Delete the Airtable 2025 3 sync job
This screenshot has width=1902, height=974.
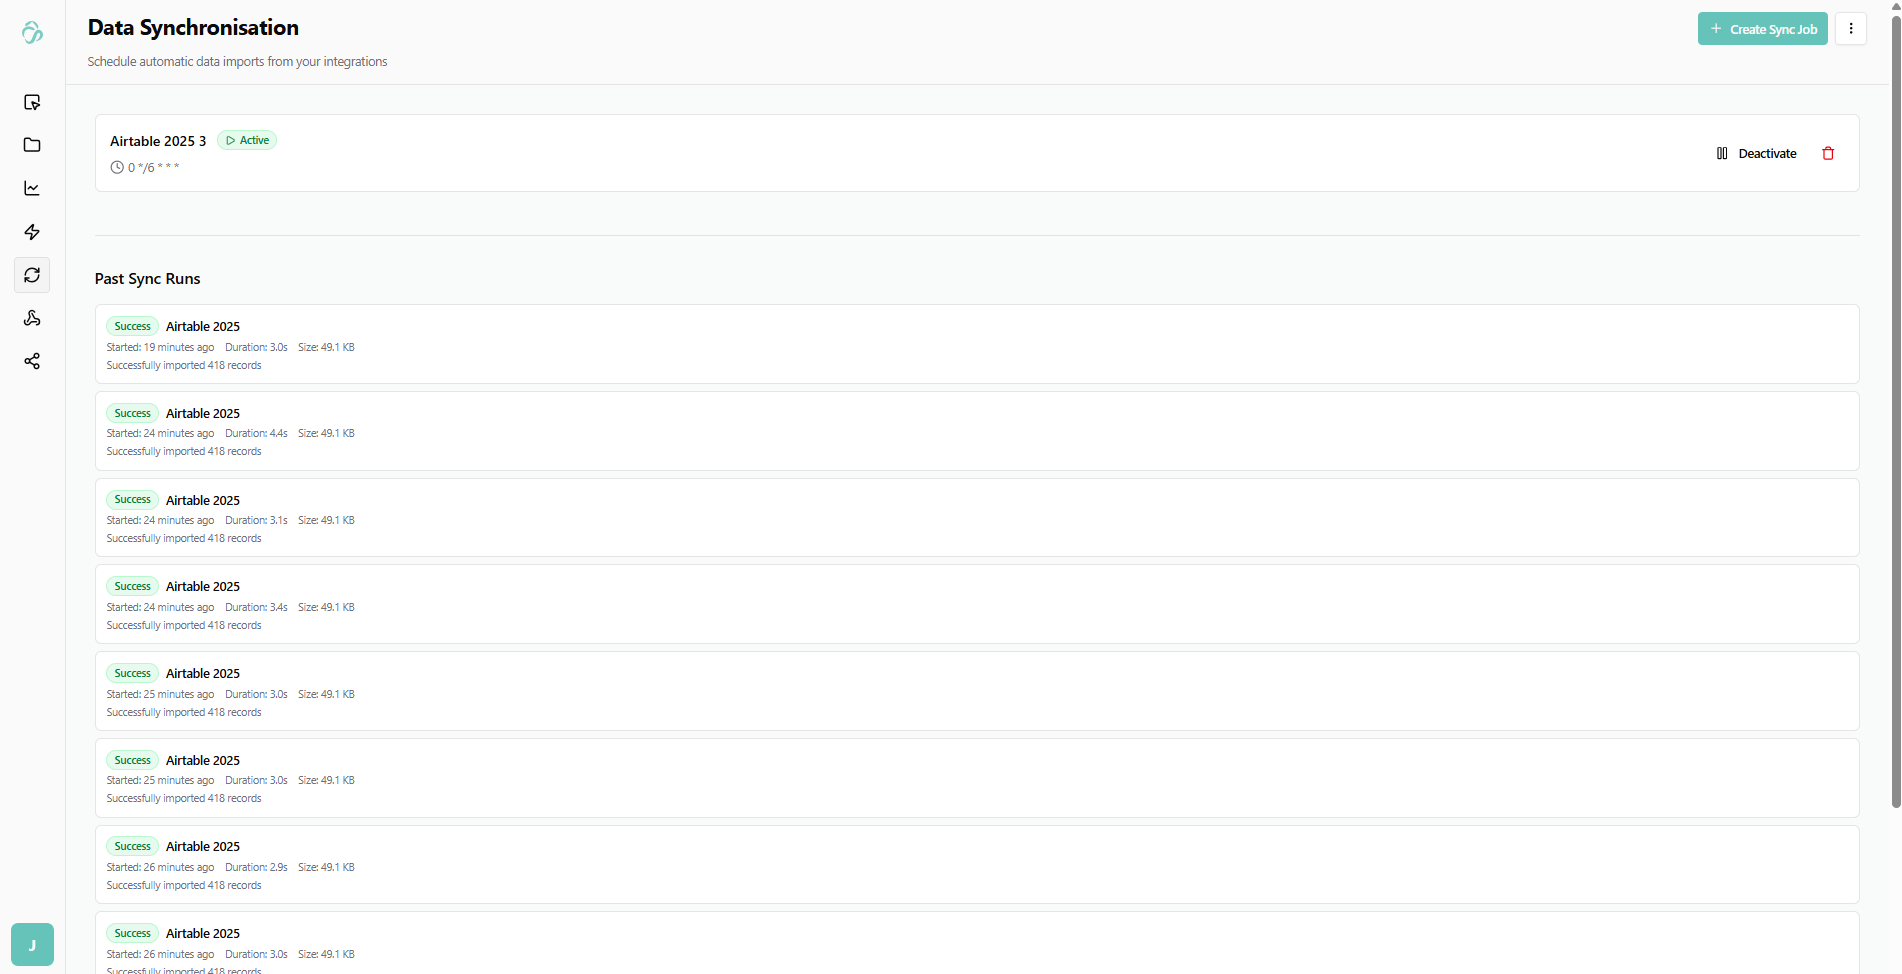pos(1828,153)
